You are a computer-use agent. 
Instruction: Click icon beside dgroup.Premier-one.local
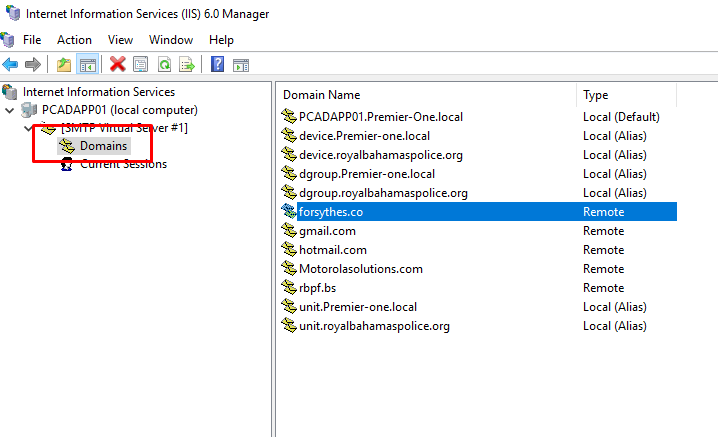[289, 174]
